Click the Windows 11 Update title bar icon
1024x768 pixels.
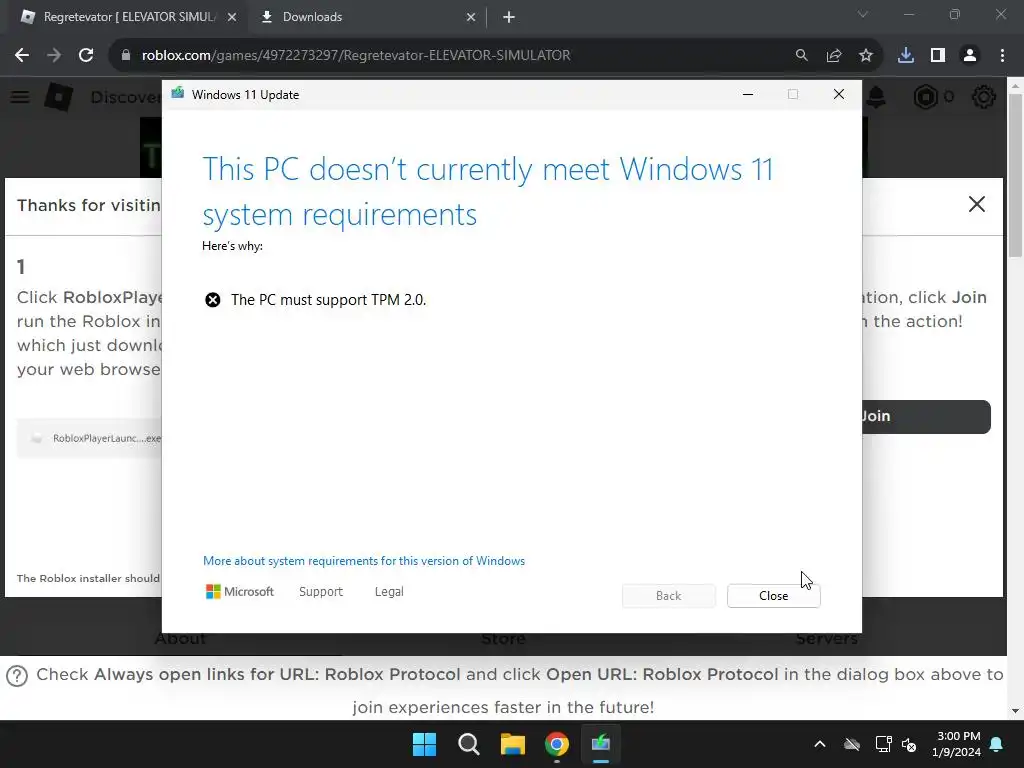pyautogui.click(x=178, y=94)
